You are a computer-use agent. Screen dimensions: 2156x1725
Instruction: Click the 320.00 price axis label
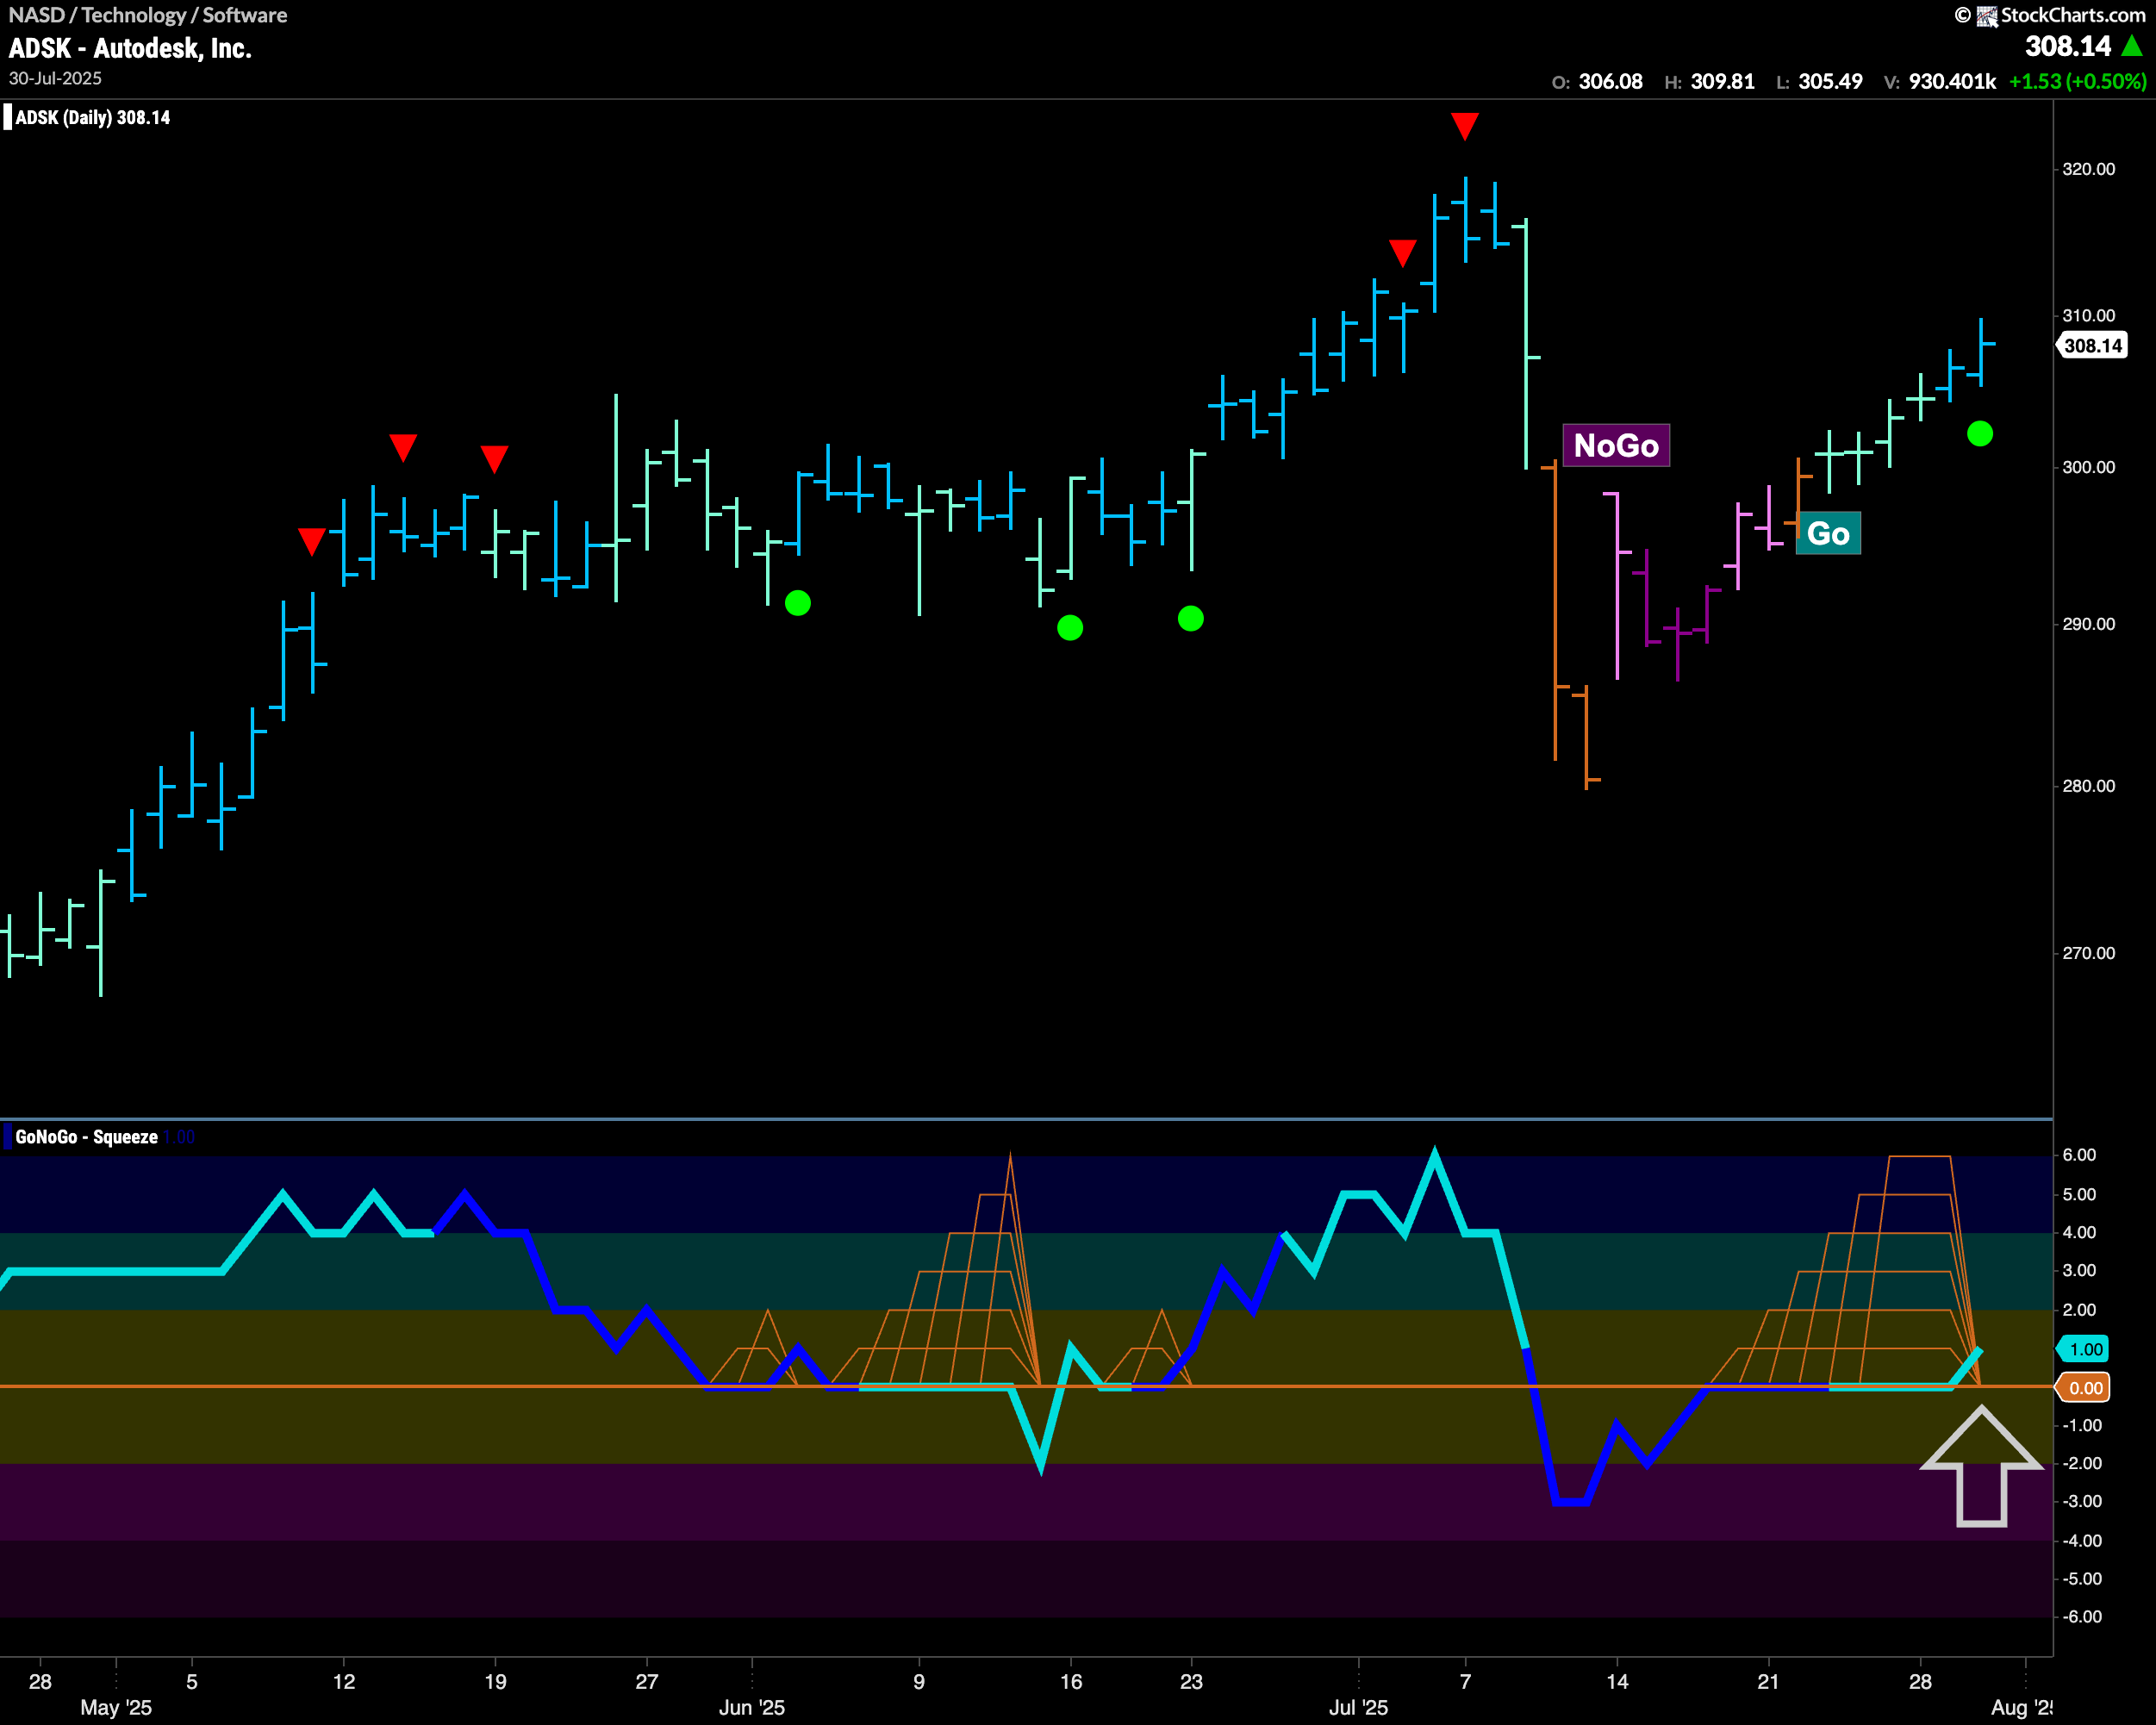click(2089, 169)
